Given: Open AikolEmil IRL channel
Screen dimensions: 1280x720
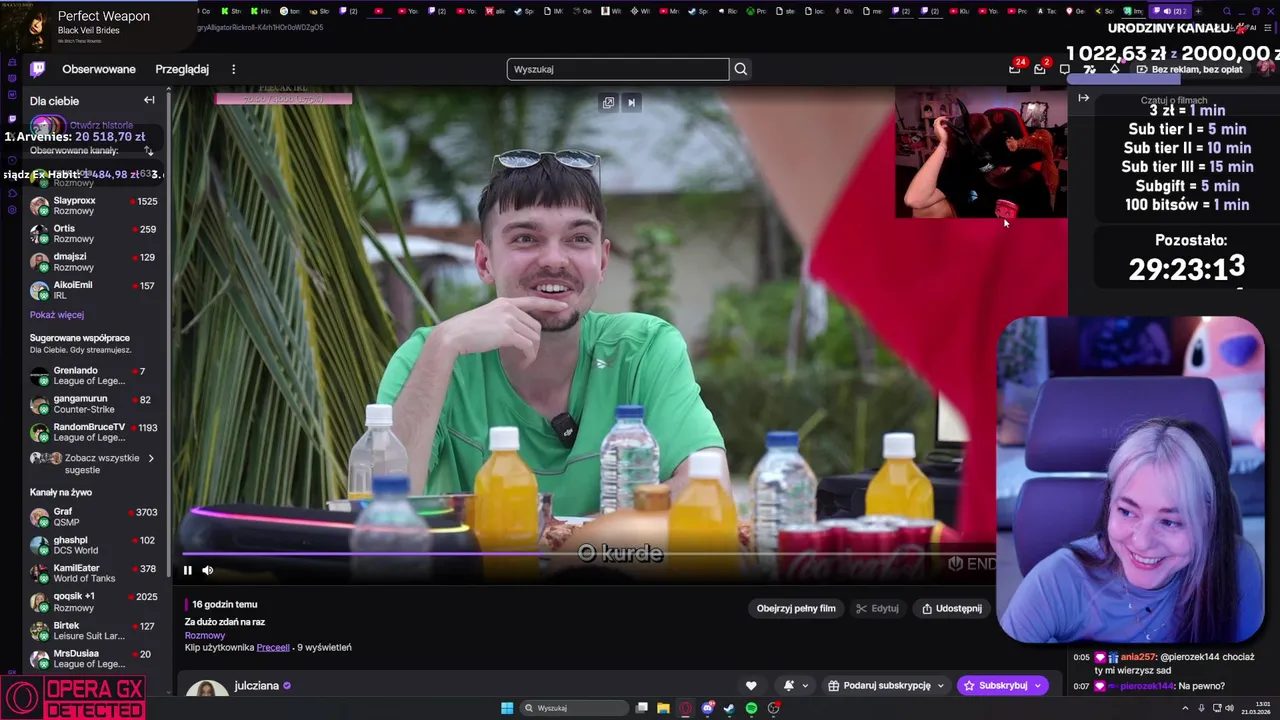Looking at the screenshot, I should point(95,290).
